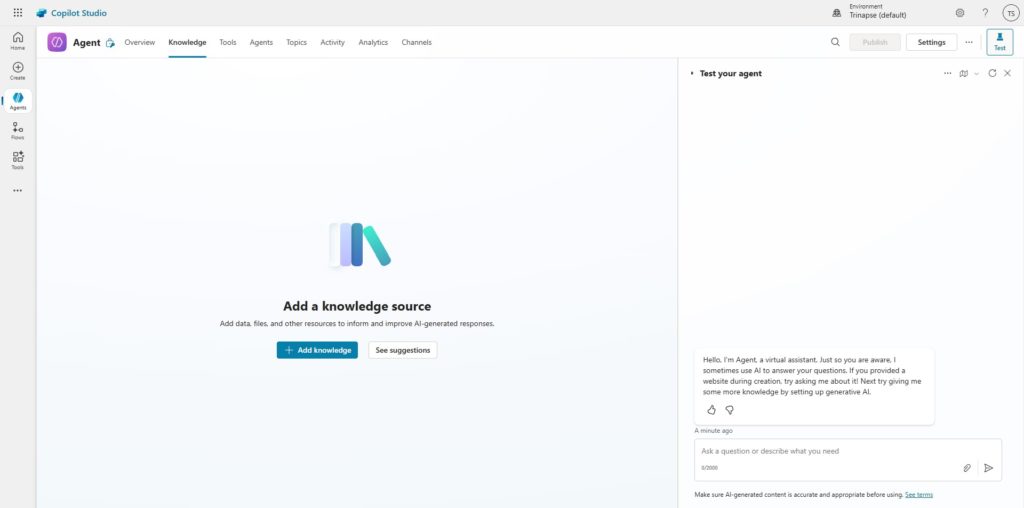The height and width of the screenshot is (508, 1024).
Task: Give thumbs up to agent greeting
Action: click(712, 410)
